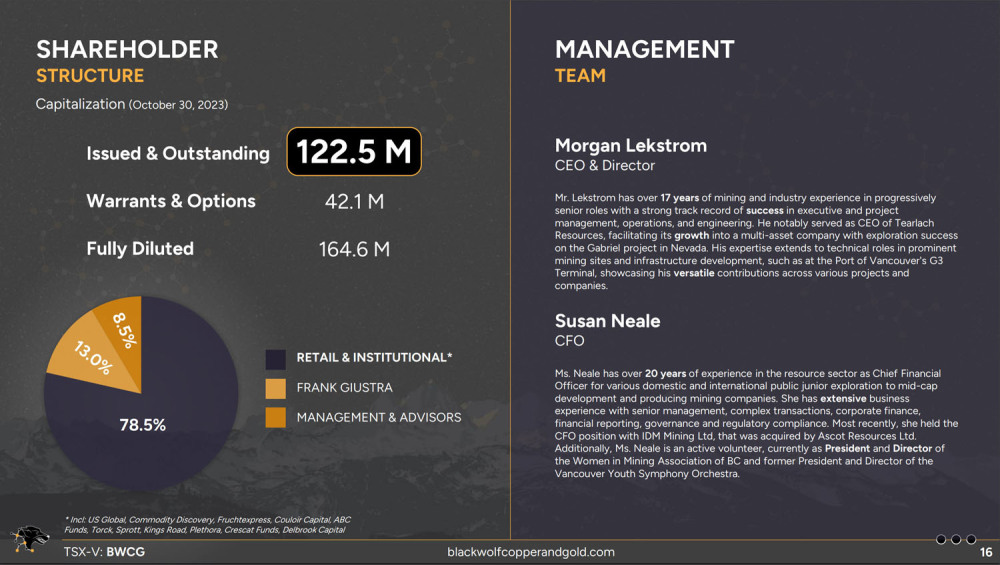The image size is (1000, 565).
Task: Click the TSX-V: BWCG ticker text
Action: point(104,552)
